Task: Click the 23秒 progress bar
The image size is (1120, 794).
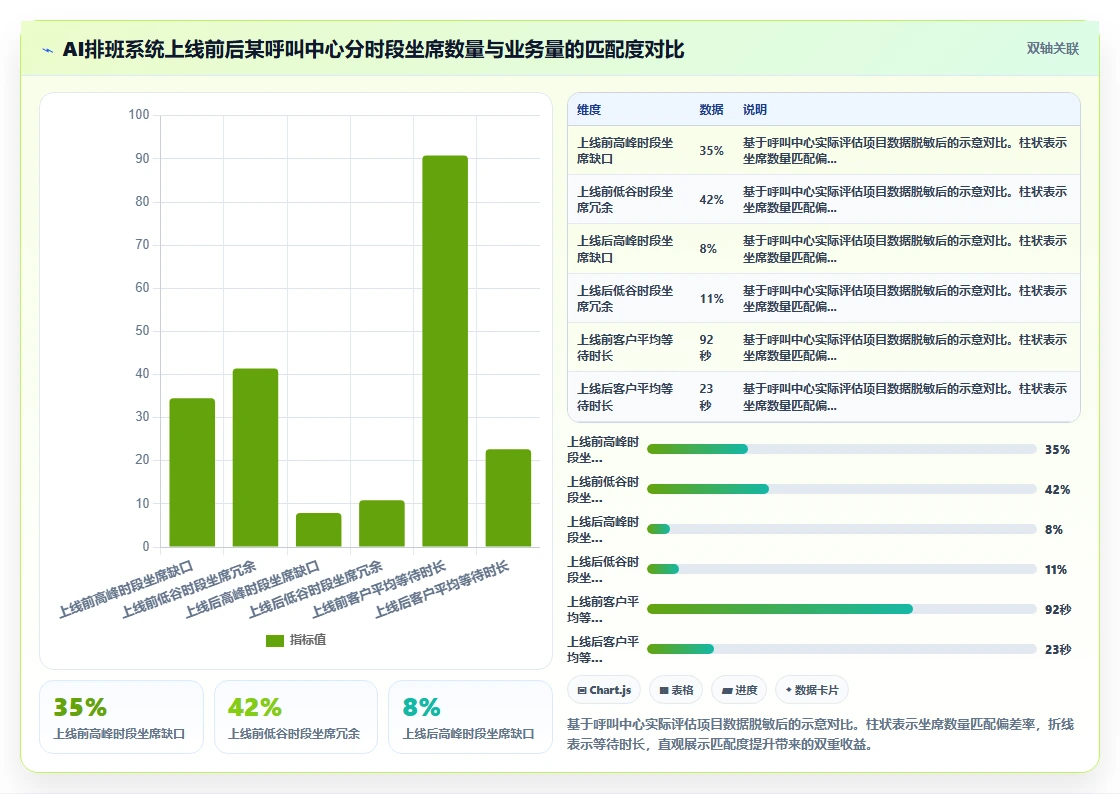Action: click(x=841, y=649)
